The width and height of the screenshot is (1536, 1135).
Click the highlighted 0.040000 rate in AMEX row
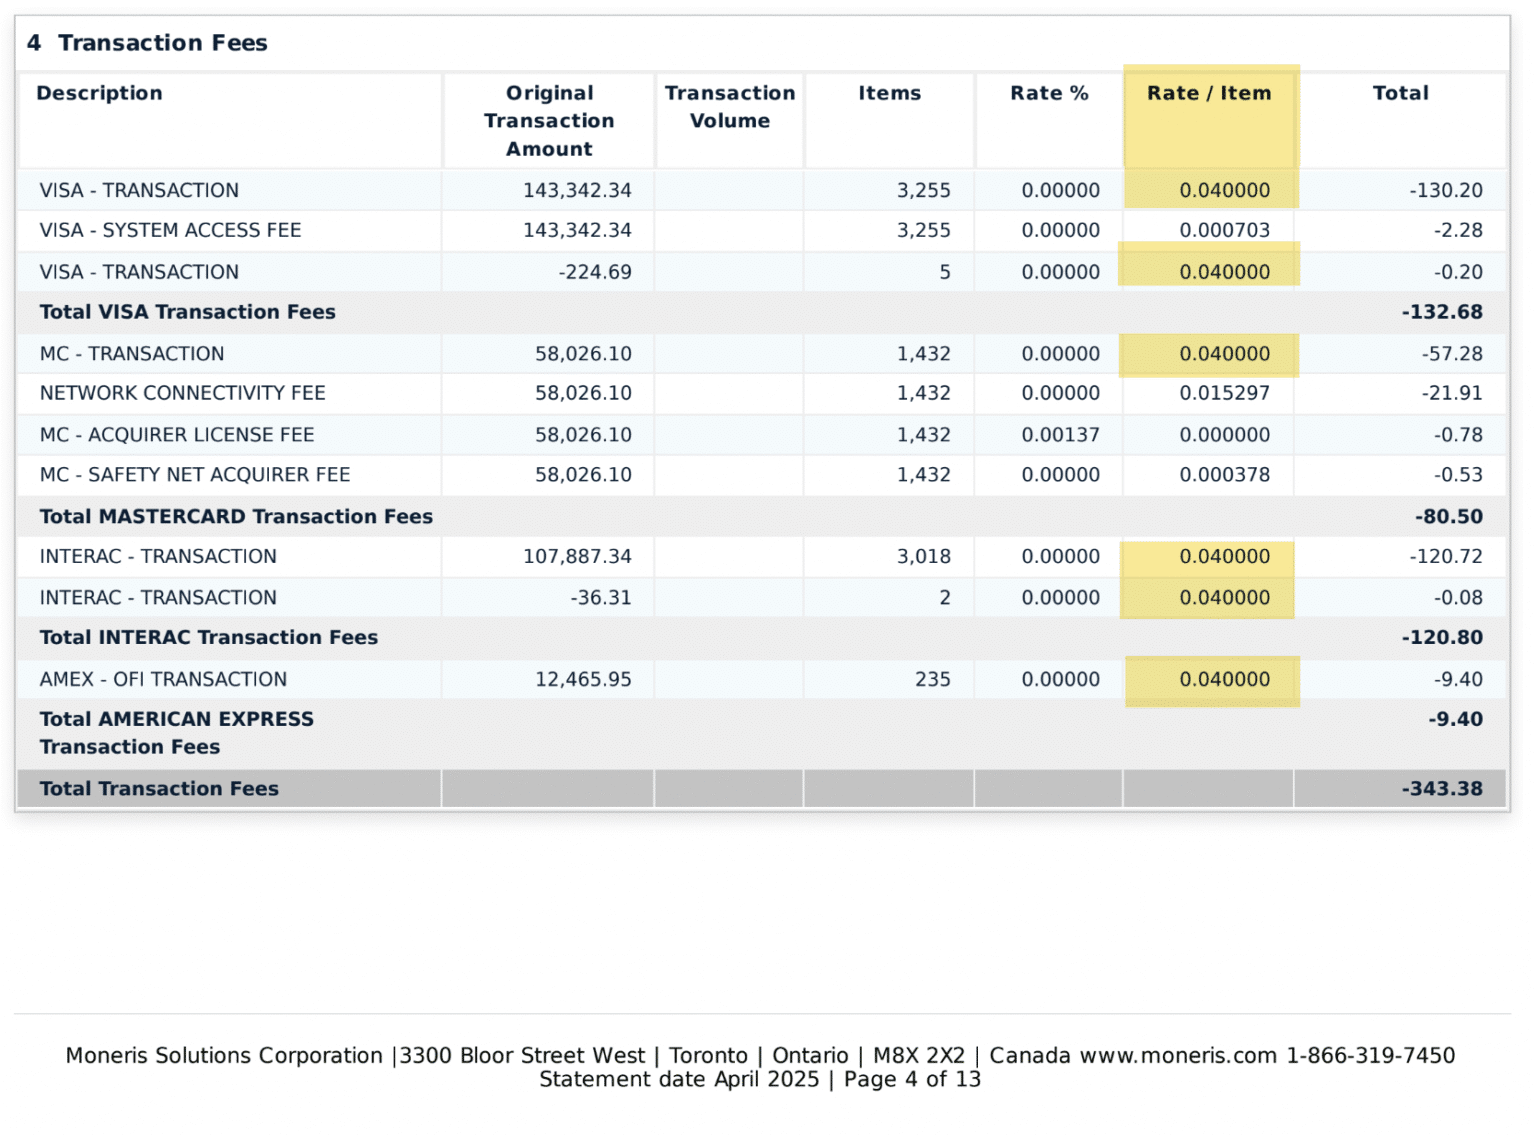coord(1224,679)
